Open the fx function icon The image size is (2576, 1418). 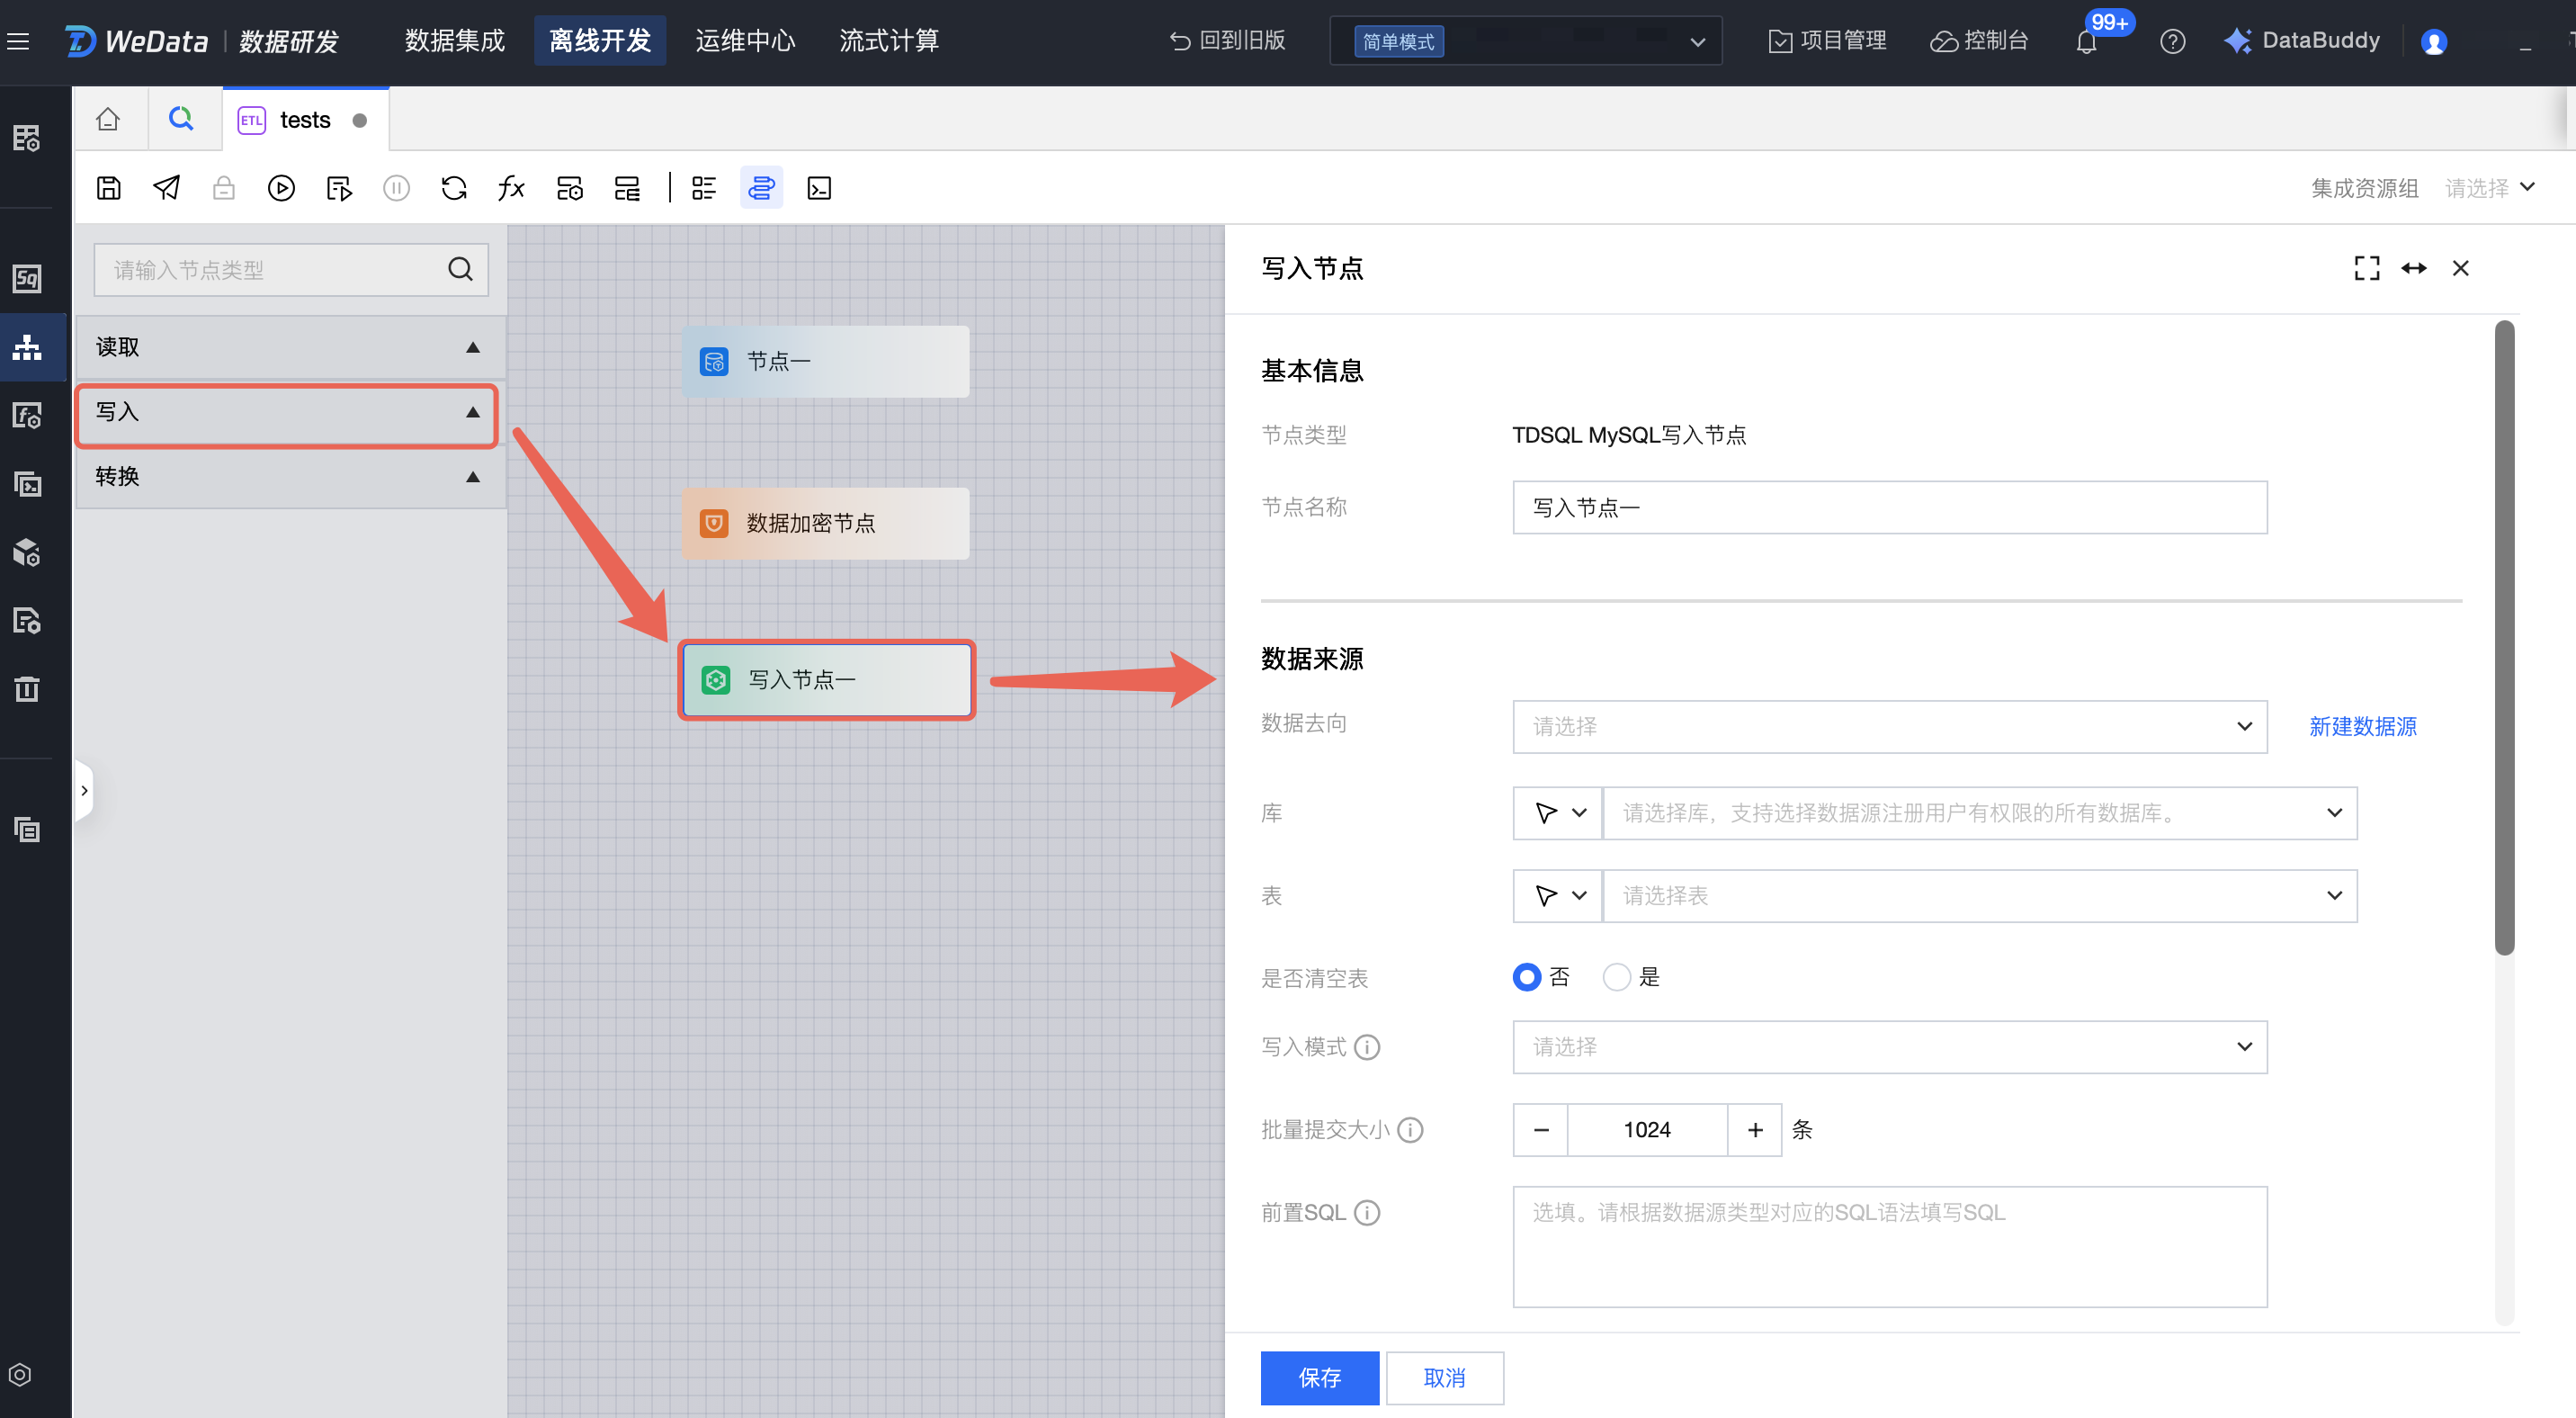(511, 188)
